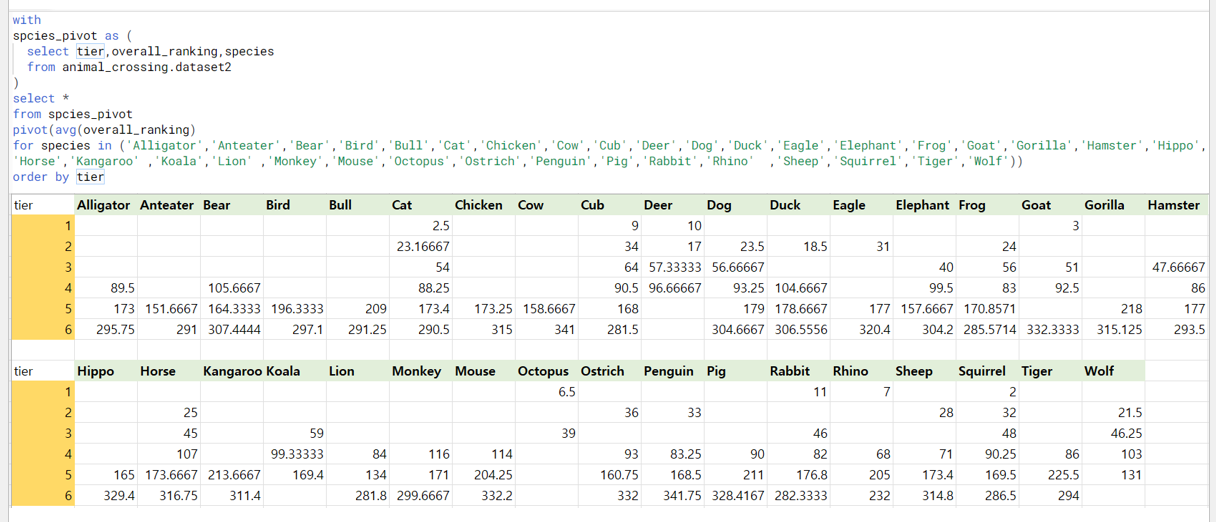
Task: Click the Octopus tier 1 value 6.5
Action: point(566,392)
